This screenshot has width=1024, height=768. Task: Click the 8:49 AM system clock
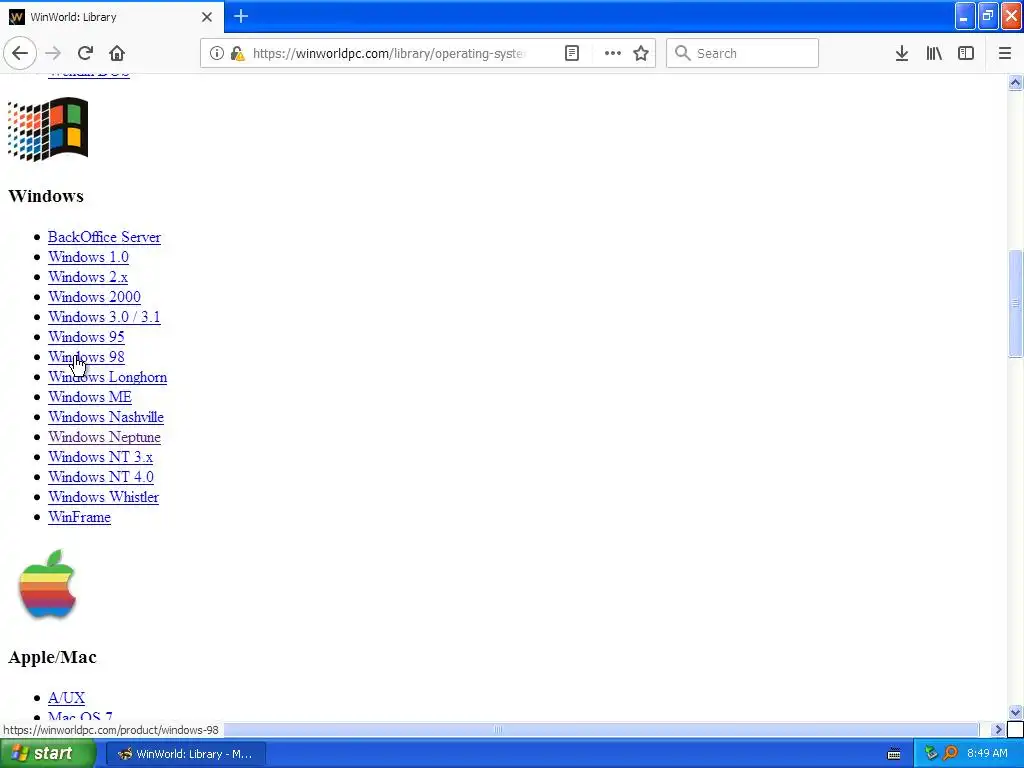[x=987, y=754]
